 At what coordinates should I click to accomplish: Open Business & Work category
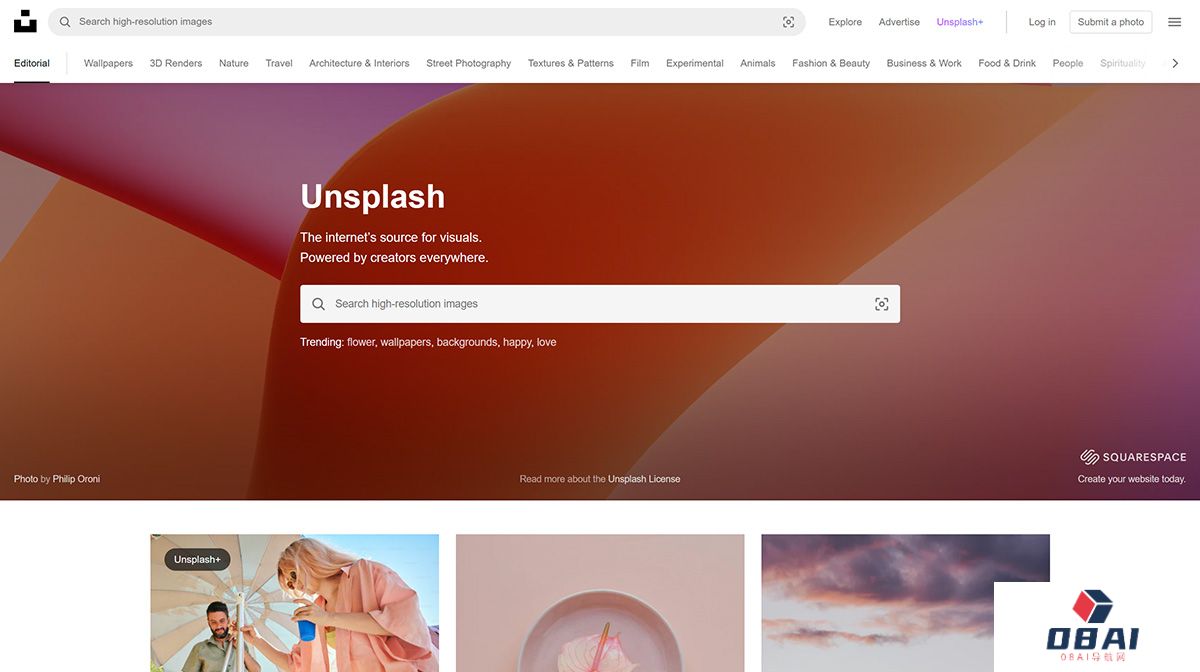[924, 63]
